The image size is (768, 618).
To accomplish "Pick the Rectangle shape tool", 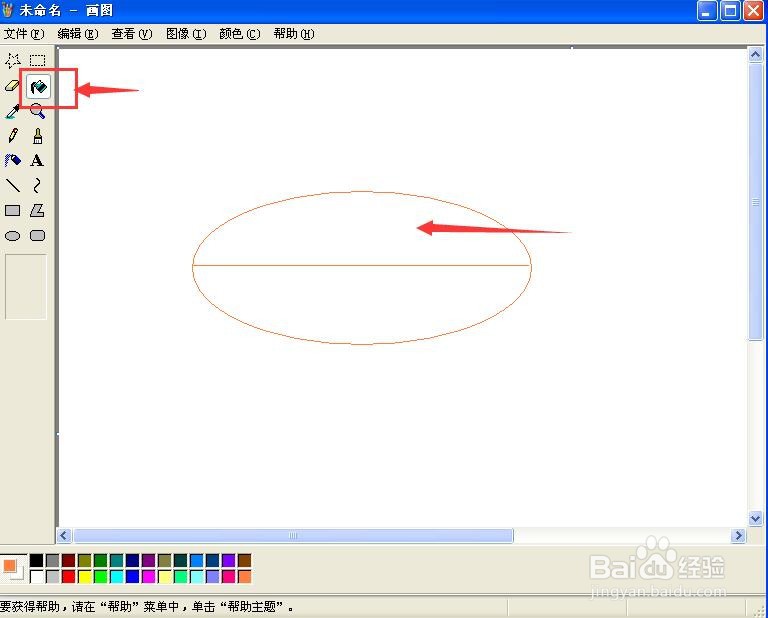I will (13, 211).
